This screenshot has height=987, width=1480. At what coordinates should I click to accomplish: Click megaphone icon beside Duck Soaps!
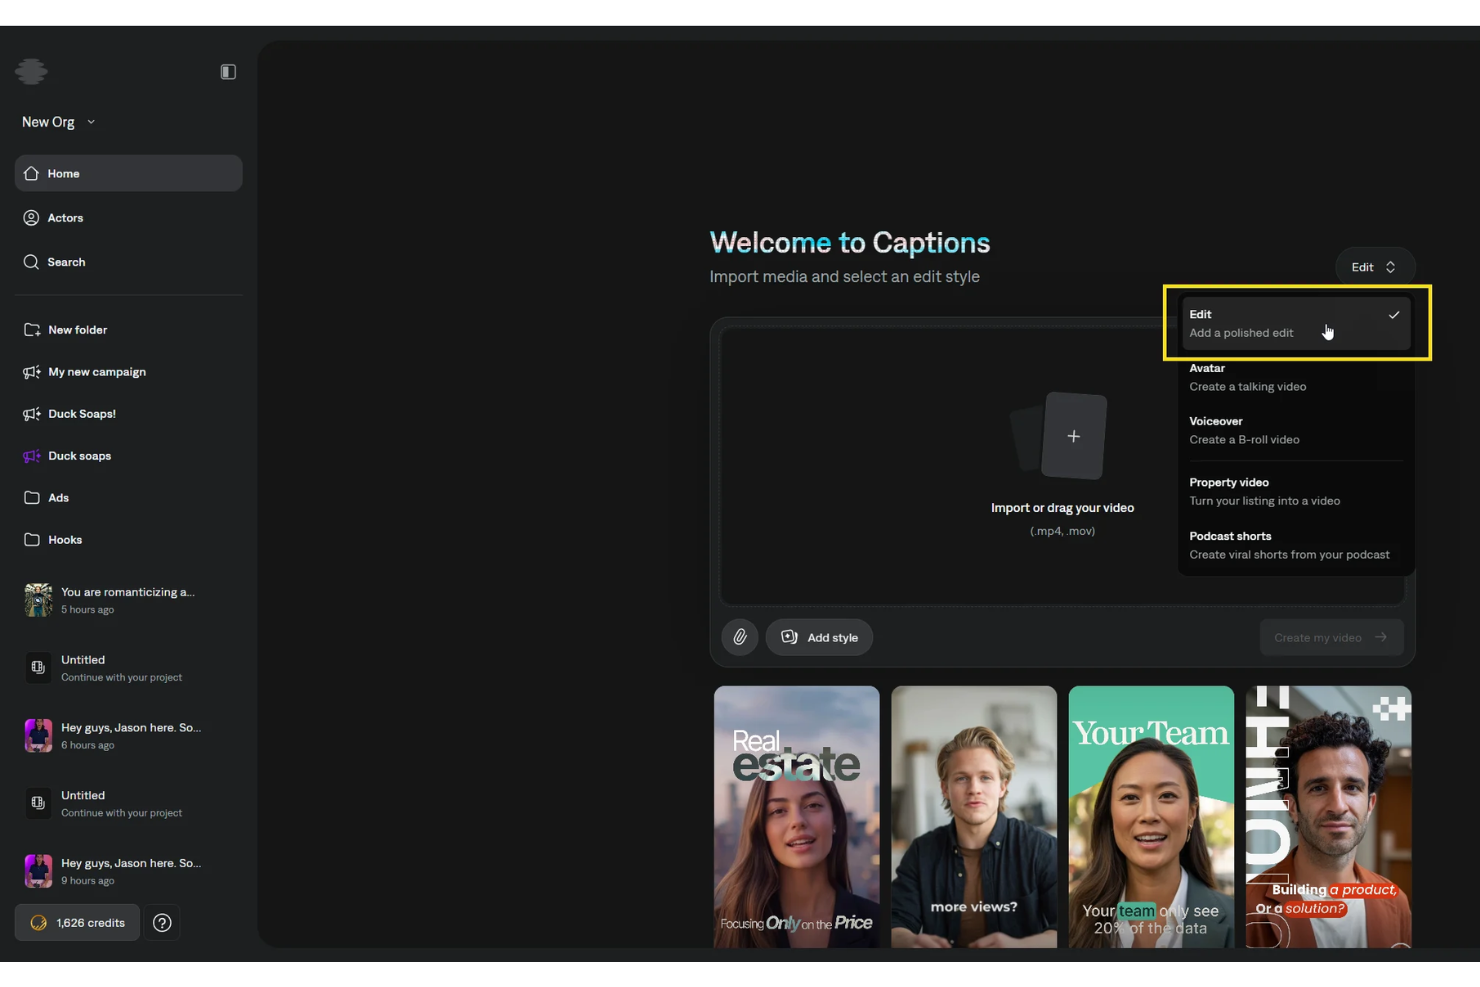tap(32, 414)
